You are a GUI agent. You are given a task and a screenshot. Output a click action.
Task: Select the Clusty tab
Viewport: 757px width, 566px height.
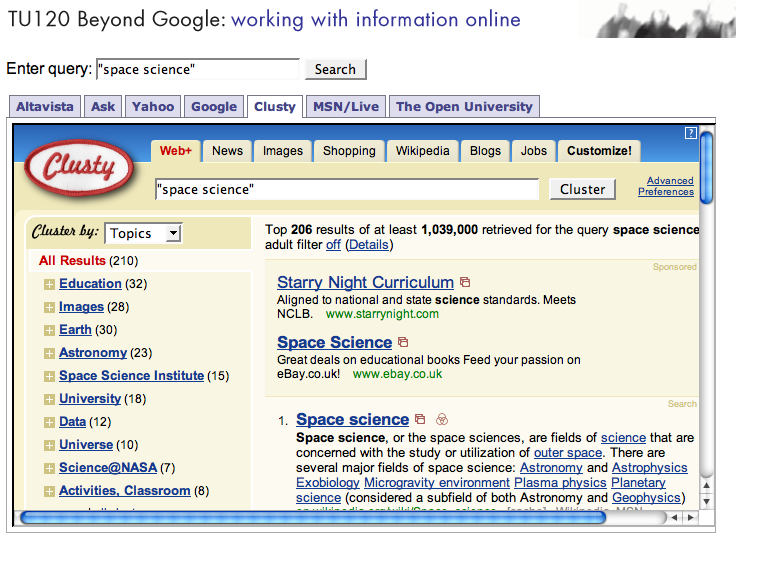click(x=275, y=106)
